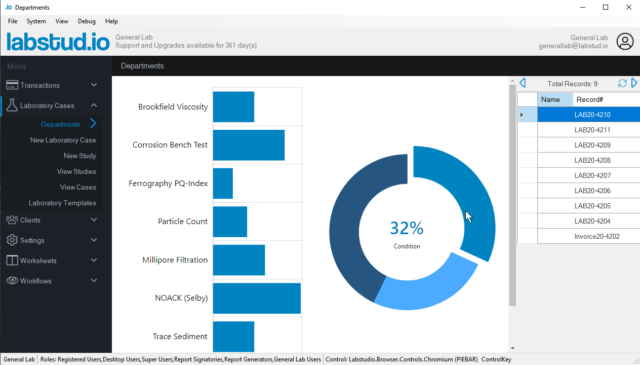
Task: Open View Studies
Action: click(x=76, y=171)
